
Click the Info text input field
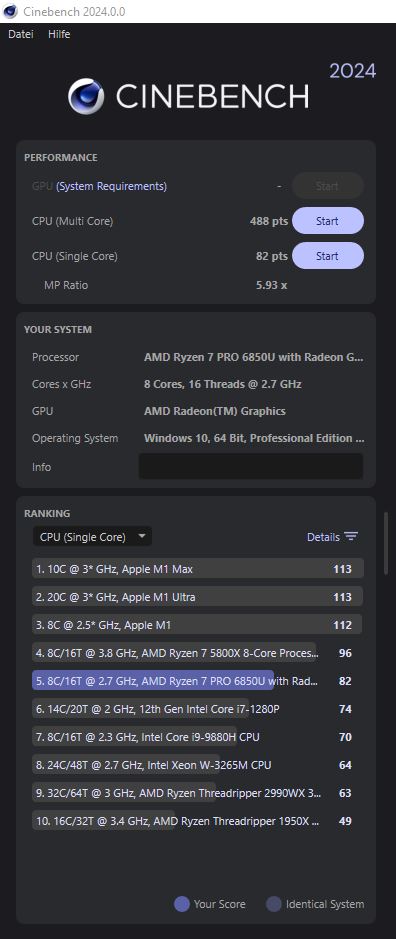point(250,466)
